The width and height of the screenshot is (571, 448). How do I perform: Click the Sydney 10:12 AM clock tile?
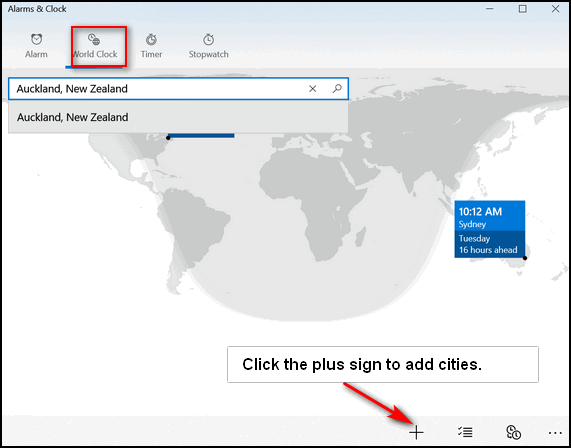pyautogui.click(x=489, y=229)
